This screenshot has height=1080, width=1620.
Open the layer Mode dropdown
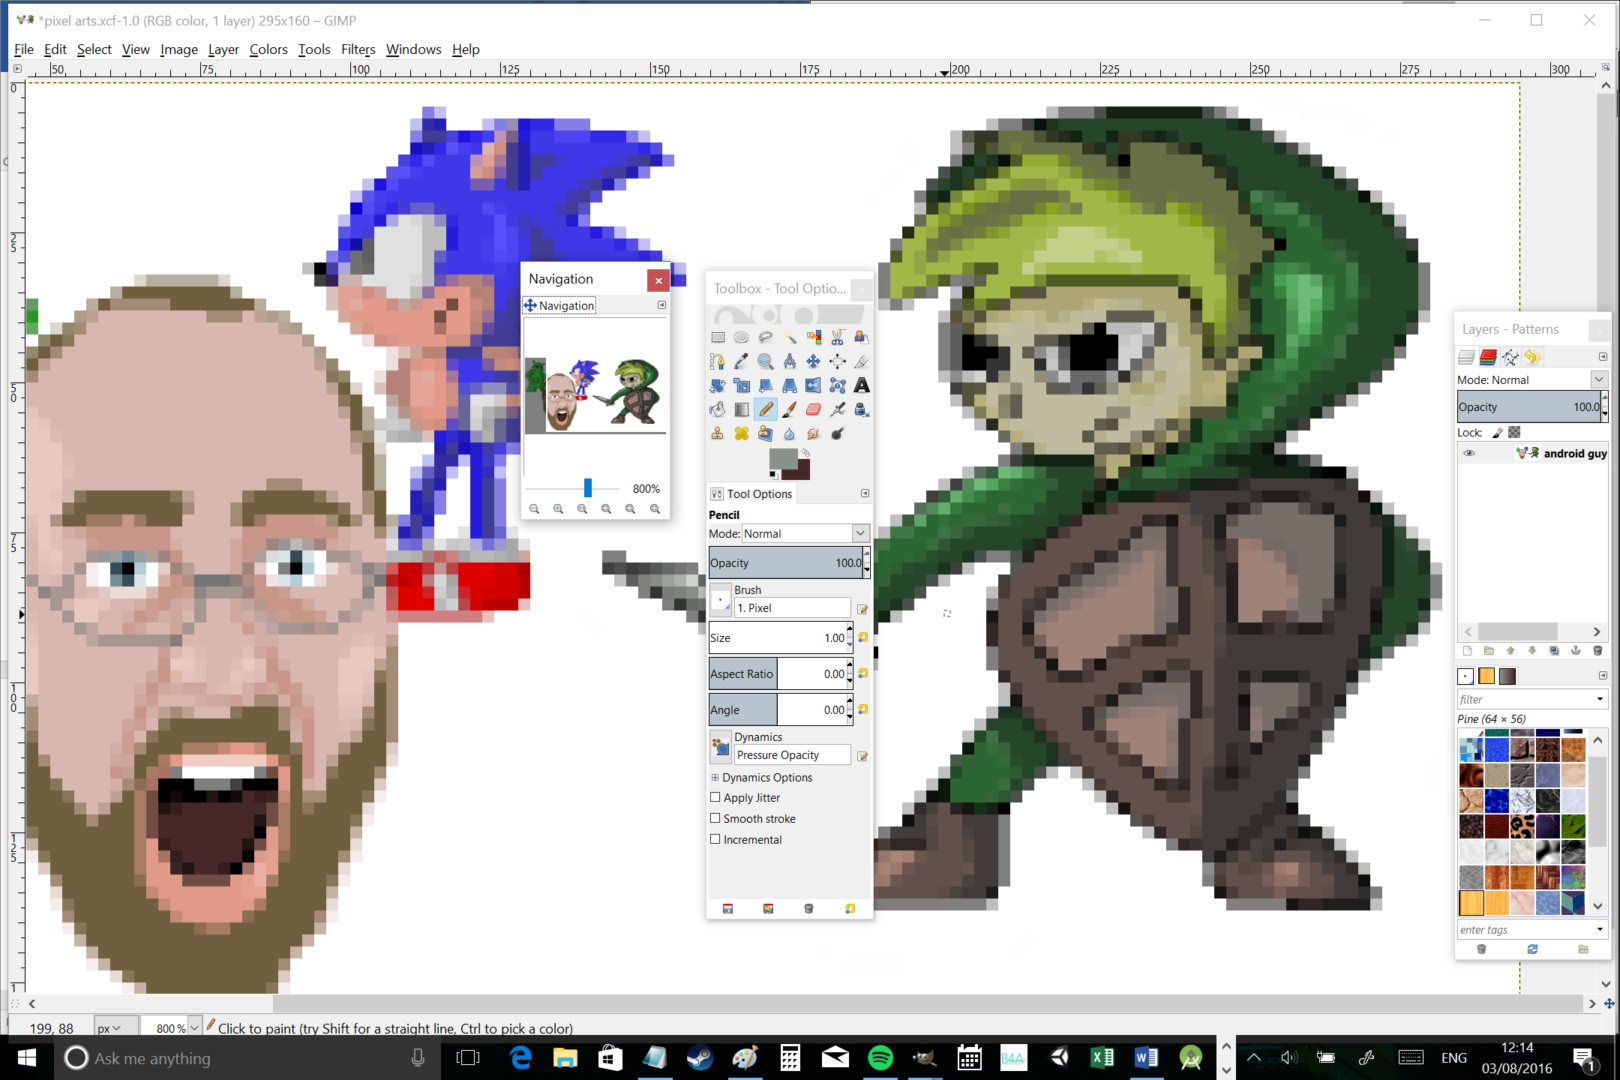[1597, 379]
